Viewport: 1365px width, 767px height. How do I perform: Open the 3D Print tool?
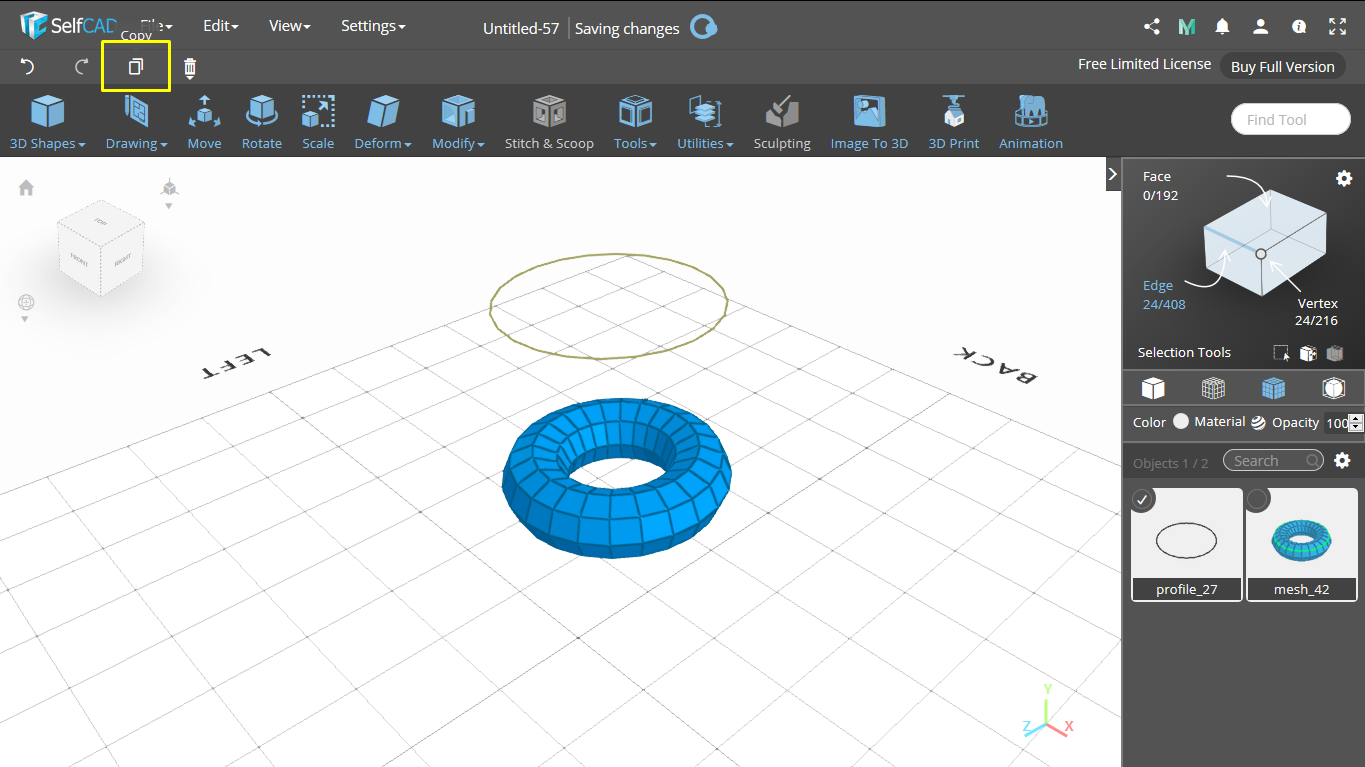pos(953,120)
